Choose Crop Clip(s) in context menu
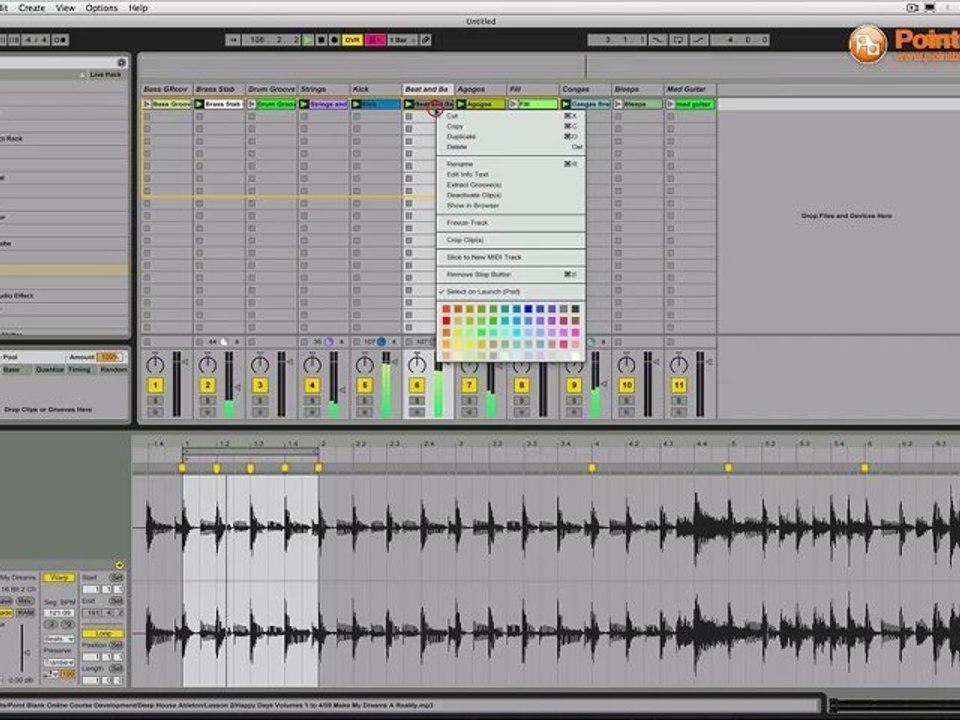This screenshot has height=720, width=960. 511,240
